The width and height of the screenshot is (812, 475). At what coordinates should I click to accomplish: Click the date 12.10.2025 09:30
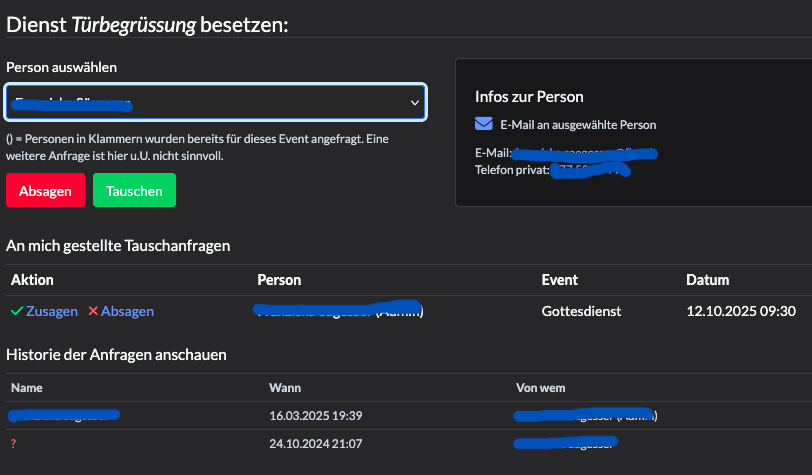[741, 311]
